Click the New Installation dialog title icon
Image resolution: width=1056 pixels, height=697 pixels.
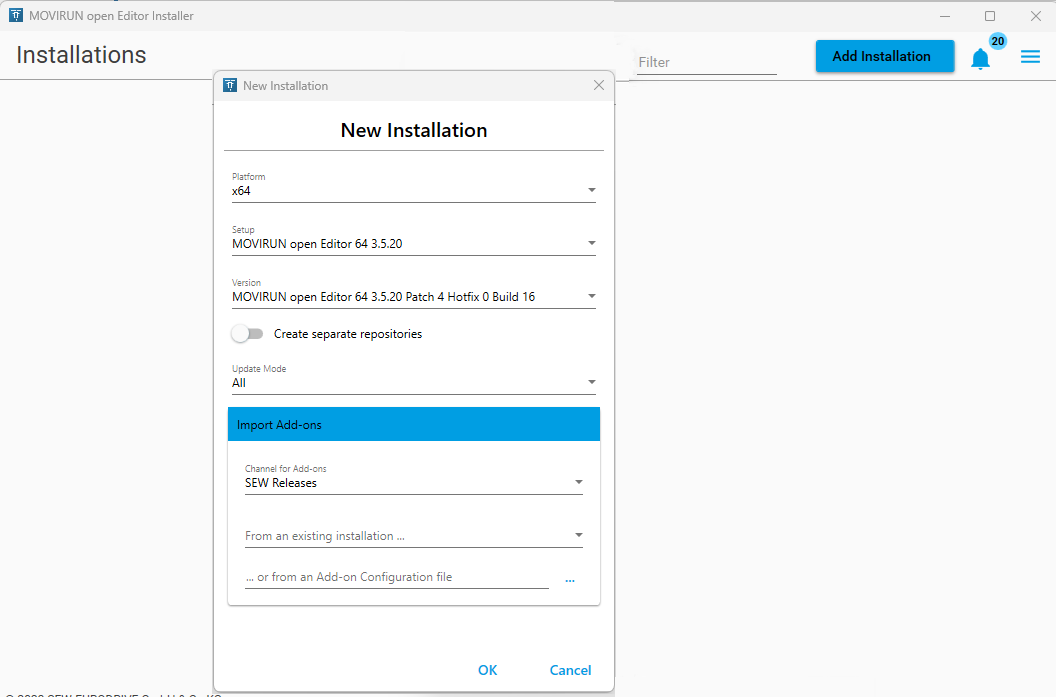point(230,86)
